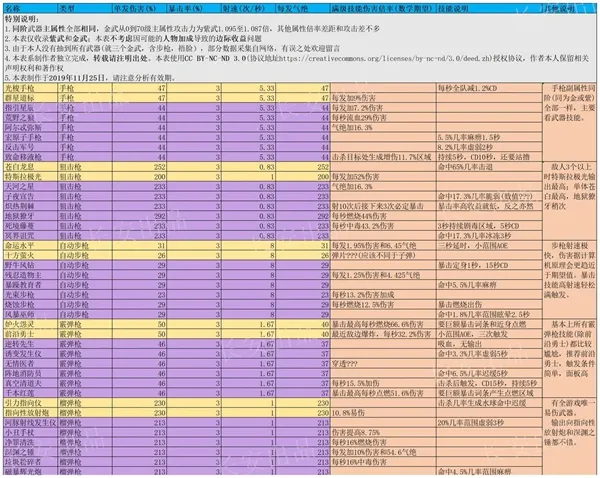The image size is (600, 478).
Task: Select the 群星道标 name cell
Action: click(x=30, y=98)
